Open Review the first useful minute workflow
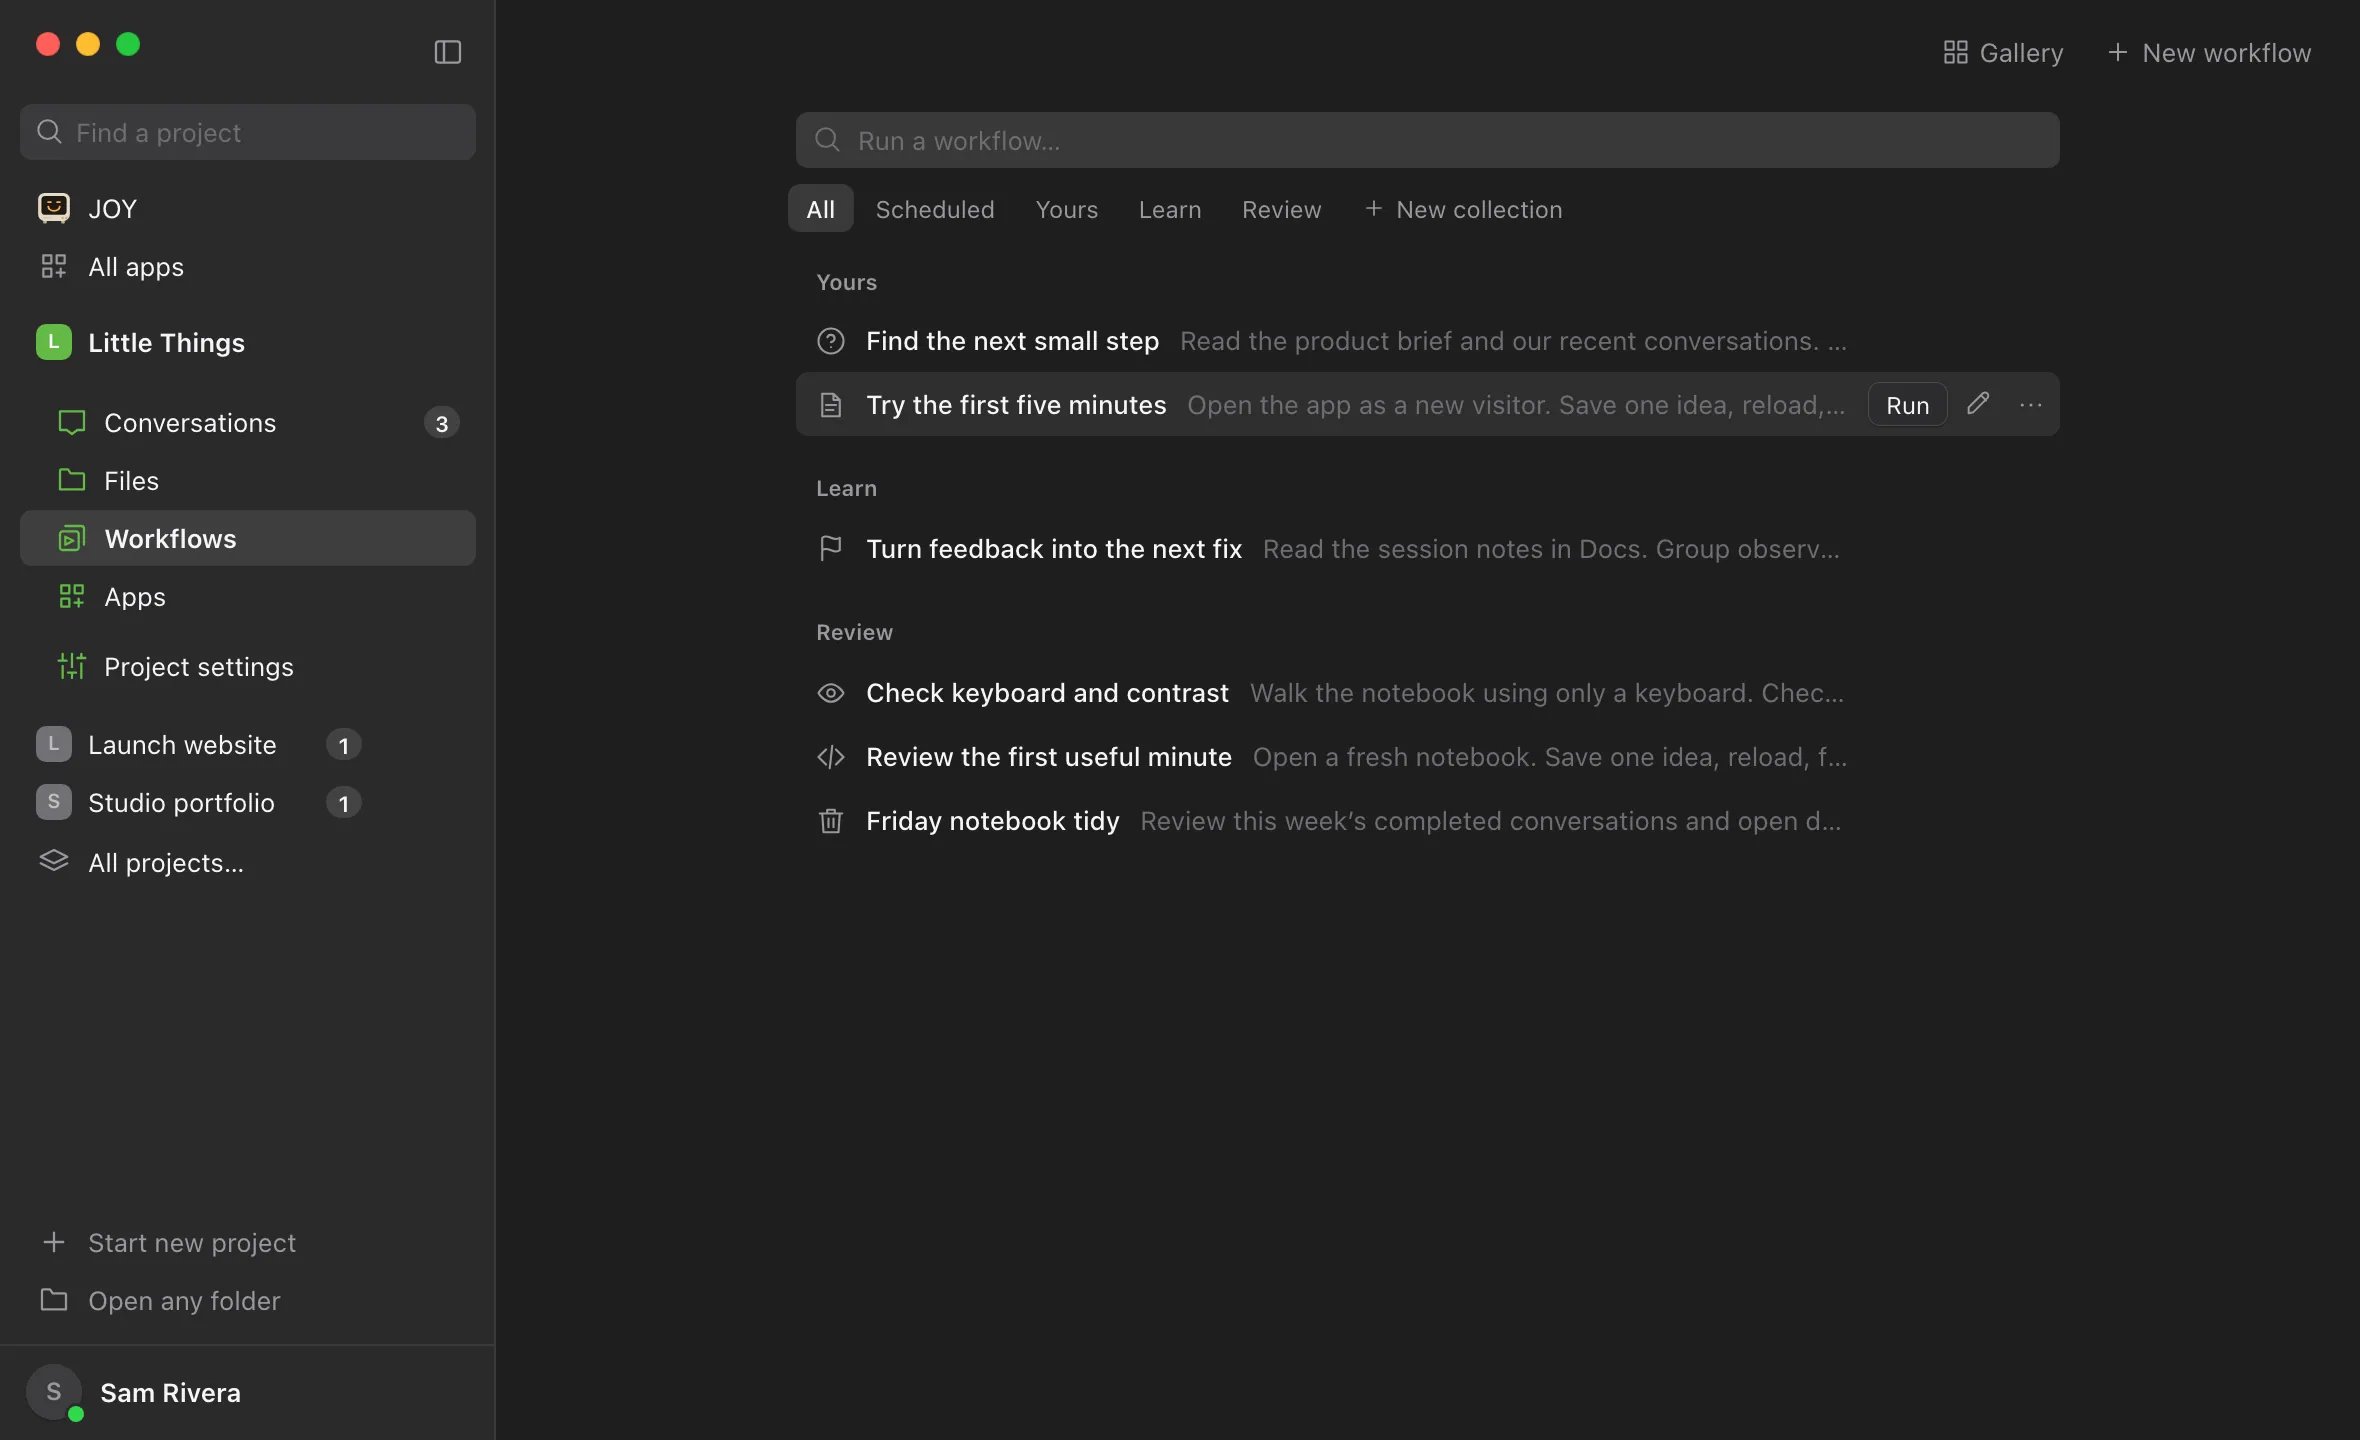2360x1440 pixels. click(x=1427, y=757)
